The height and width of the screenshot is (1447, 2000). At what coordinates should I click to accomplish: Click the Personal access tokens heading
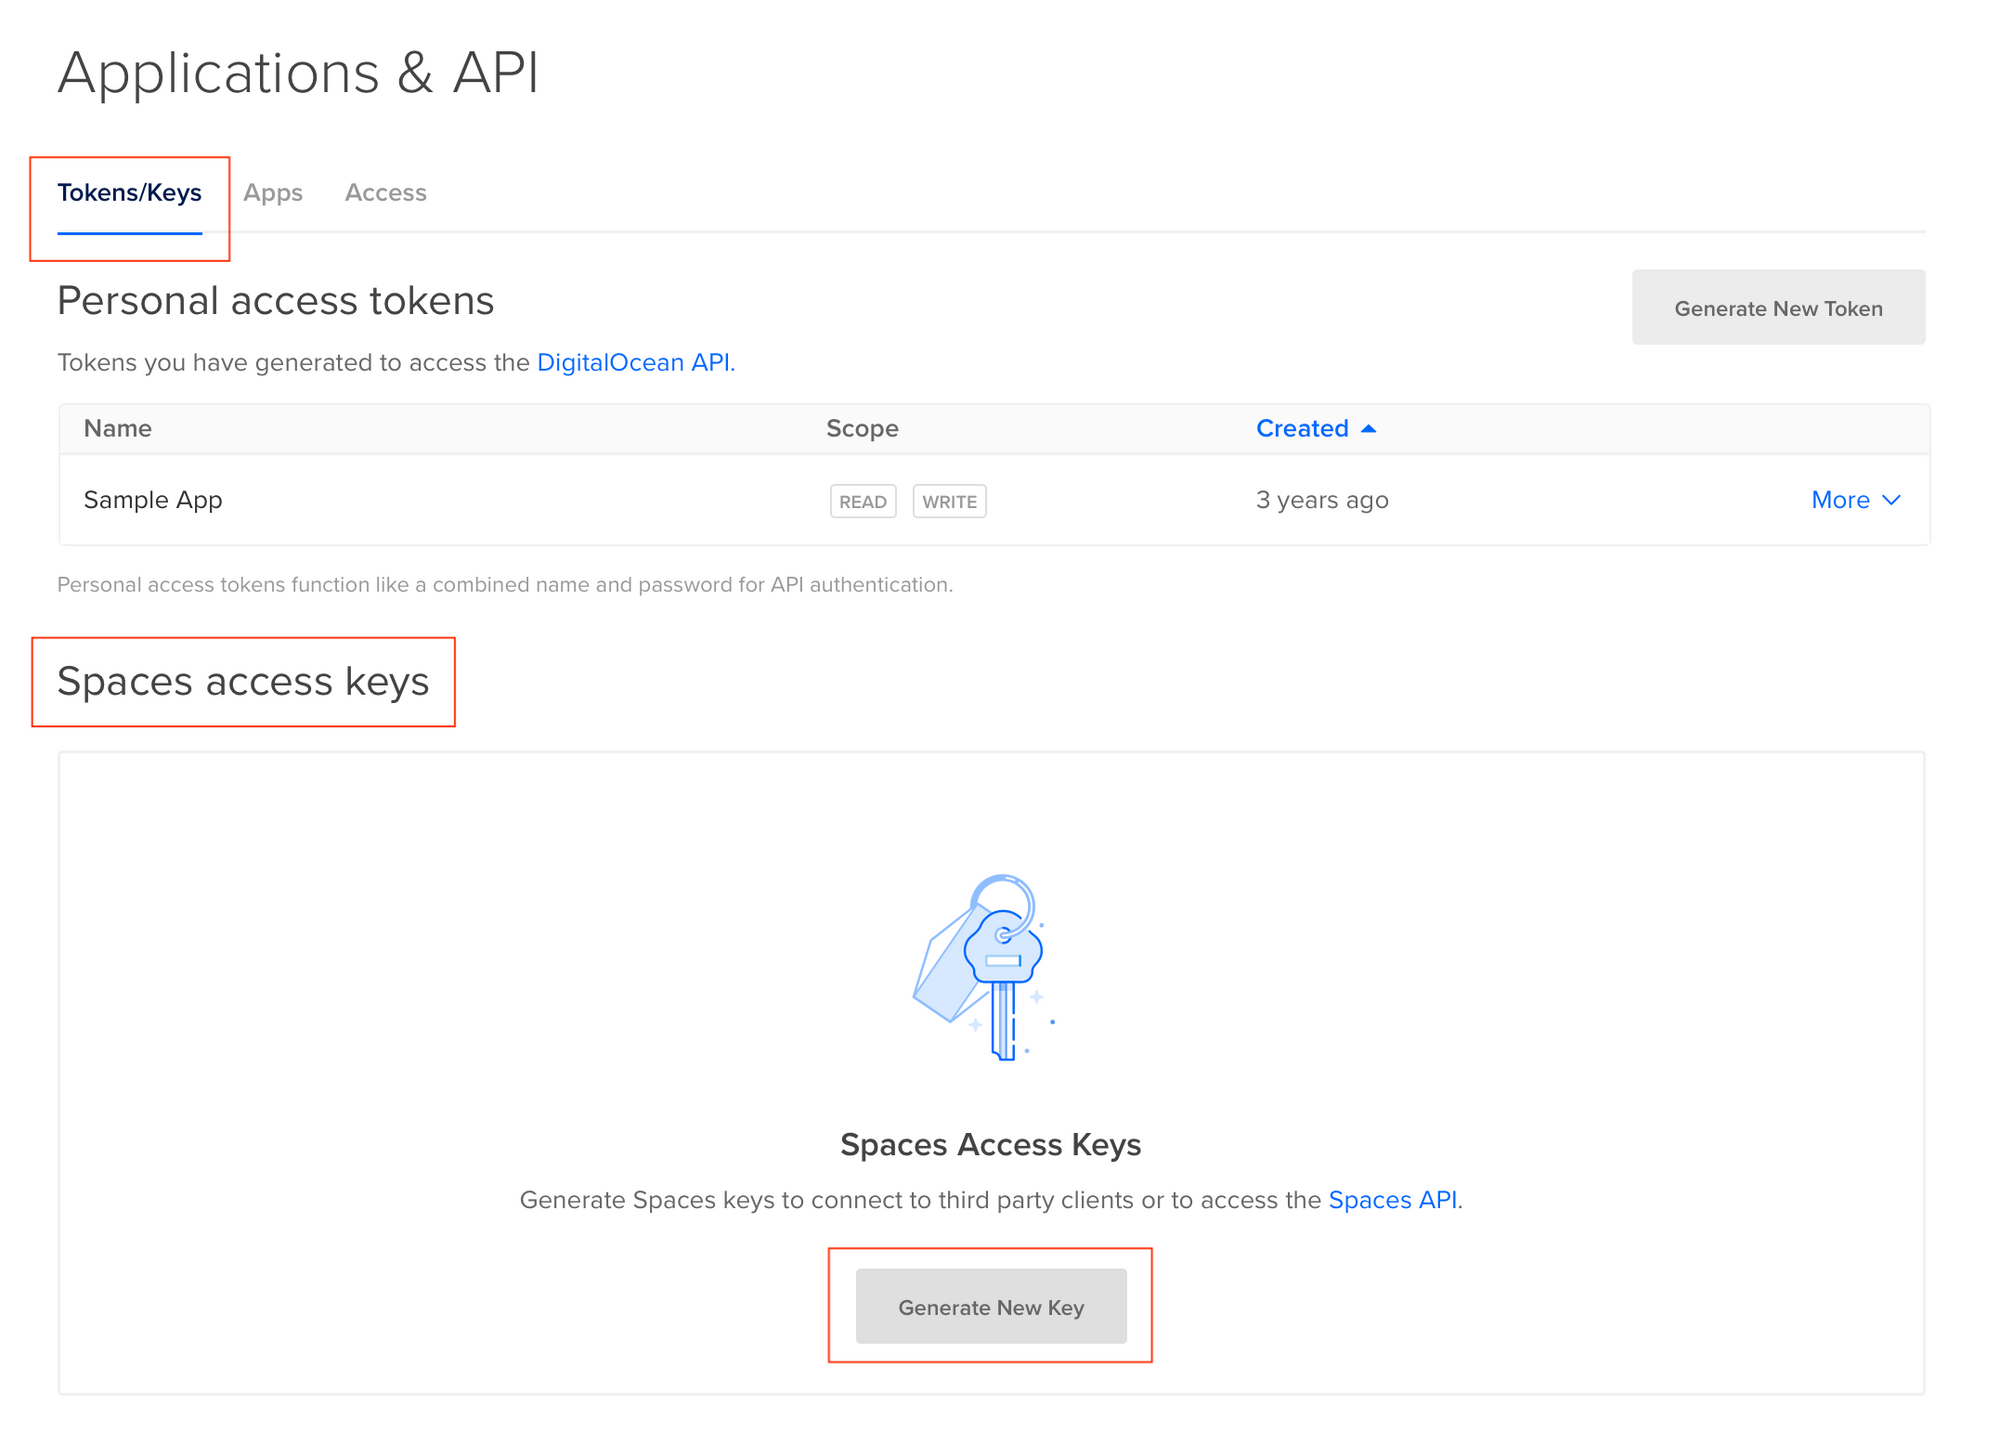coord(275,300)
